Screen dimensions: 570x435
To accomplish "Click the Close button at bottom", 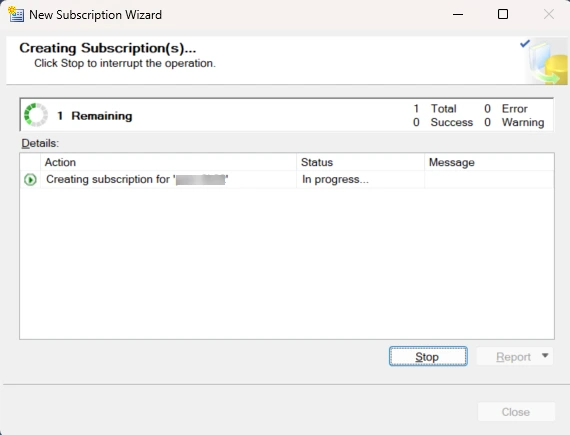I will (516, 412).
